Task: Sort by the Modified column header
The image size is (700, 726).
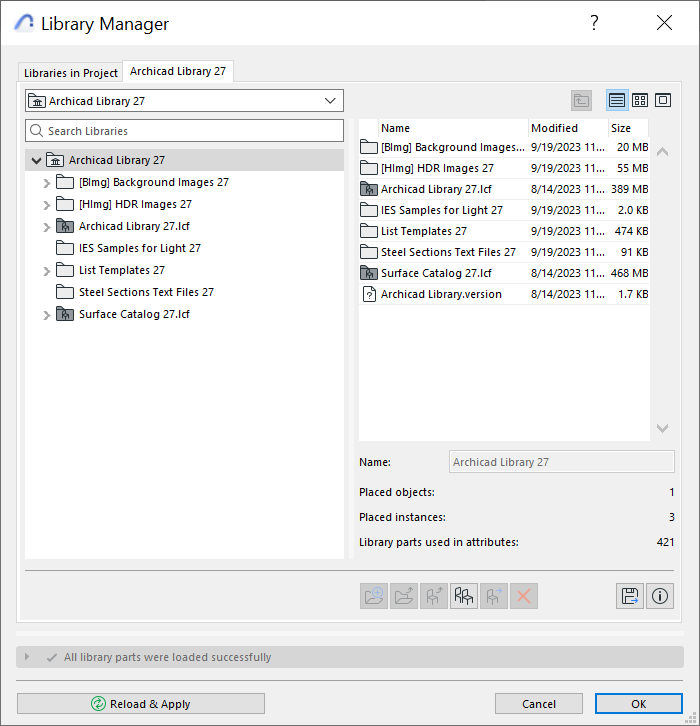Action: point(568,128)
